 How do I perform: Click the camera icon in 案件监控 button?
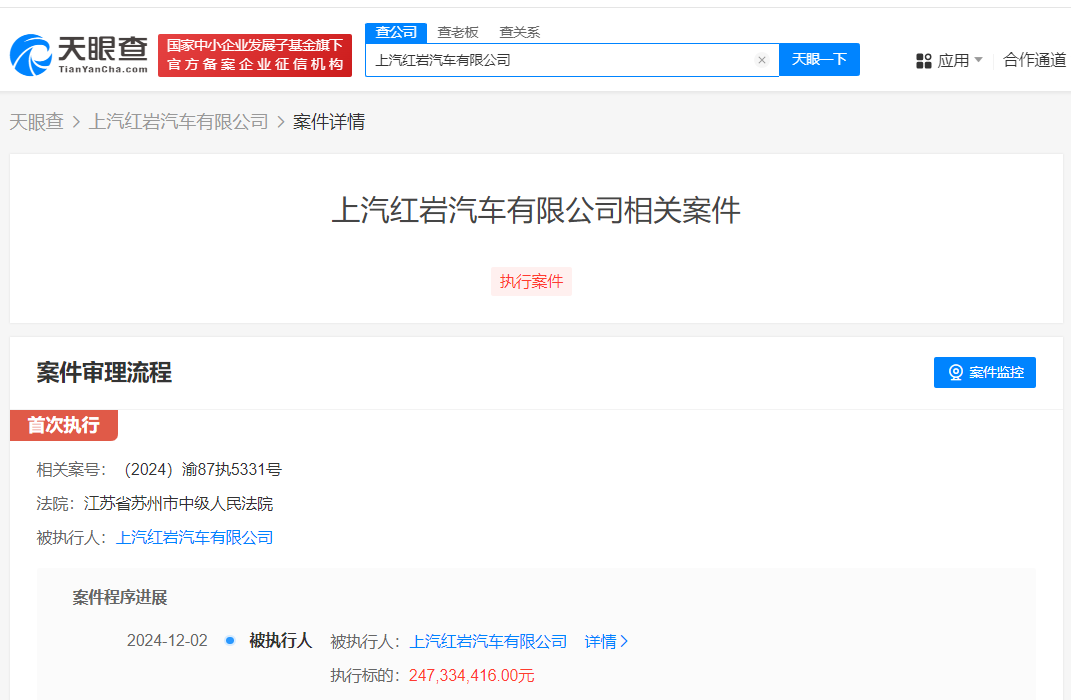pos(955,372)
